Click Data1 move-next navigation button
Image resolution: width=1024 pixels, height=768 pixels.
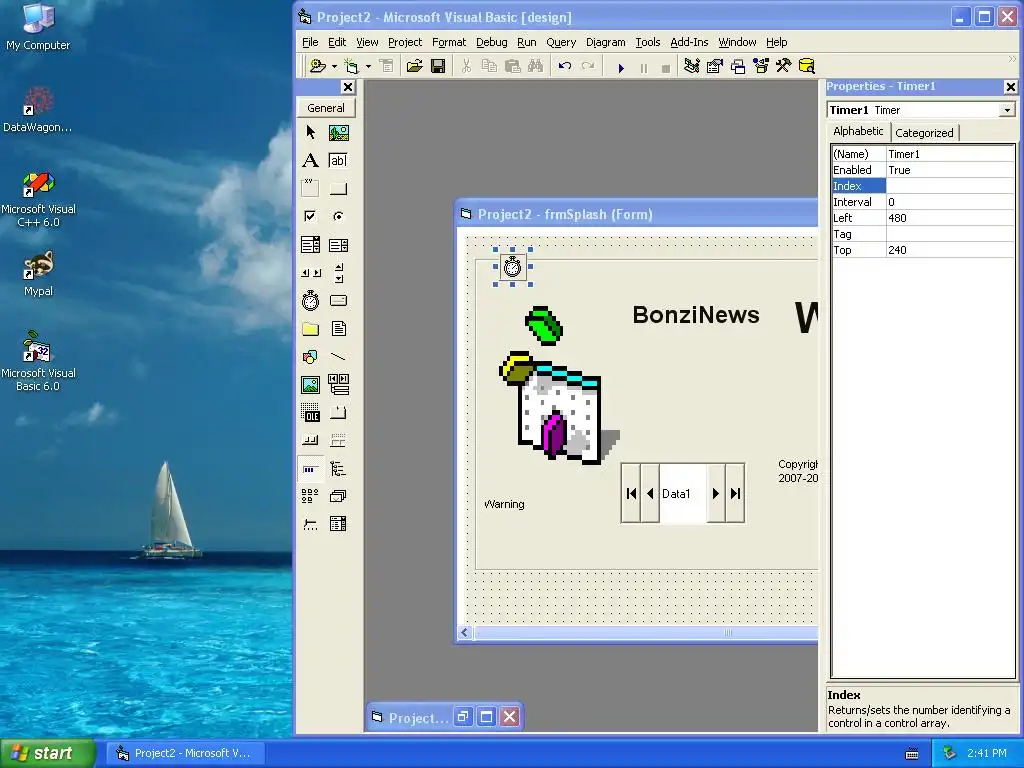point(716,494)
